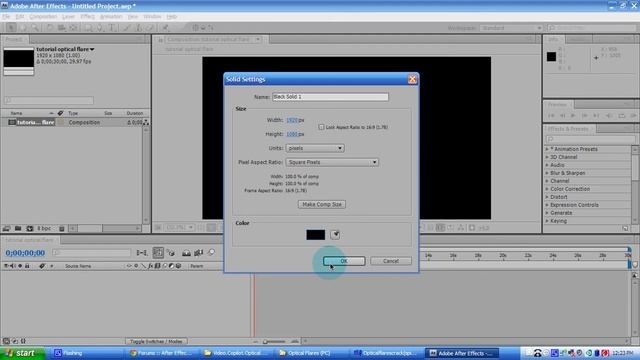This screenshot has width=640, height=360.
Task: Open the Edit menu
Action: click(x=20, y=17)
